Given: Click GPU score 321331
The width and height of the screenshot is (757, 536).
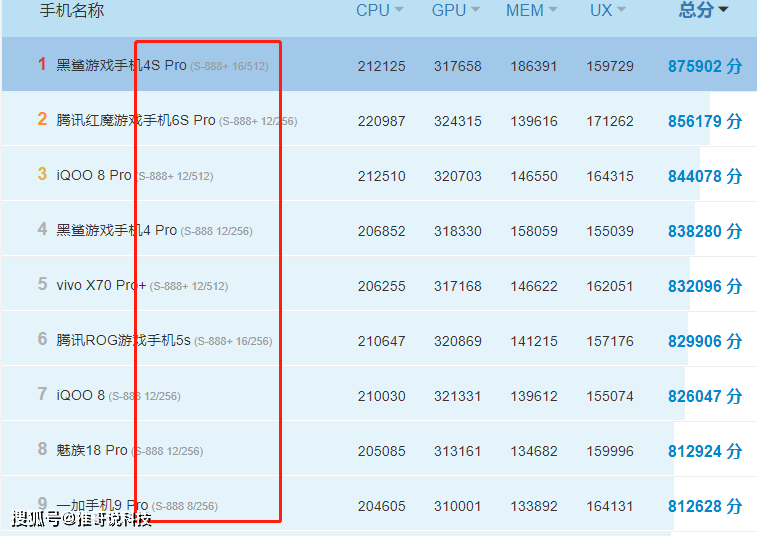Looking at the screenshot, I should pyautogui.click(x=458, y=396).
